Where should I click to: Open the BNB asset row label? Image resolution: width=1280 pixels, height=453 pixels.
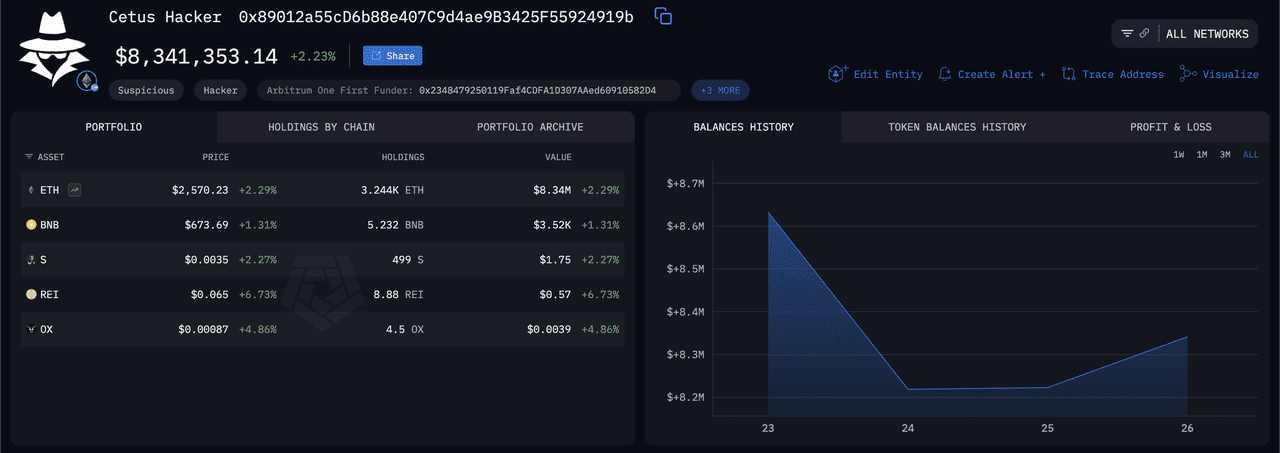point(49,225)
